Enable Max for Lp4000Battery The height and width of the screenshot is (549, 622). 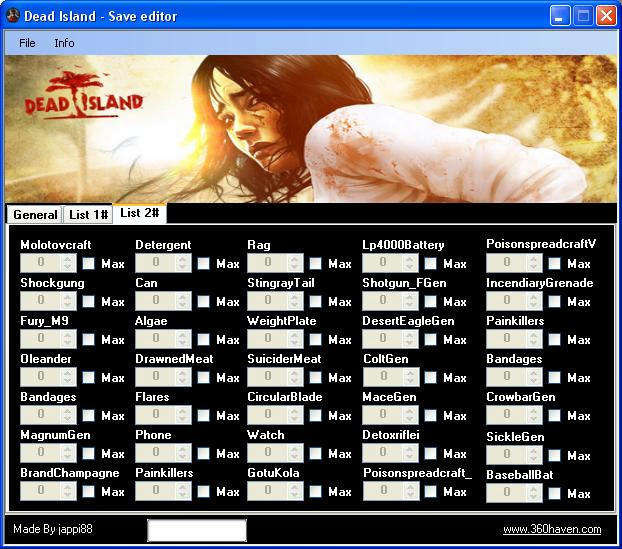coord(430,263)
